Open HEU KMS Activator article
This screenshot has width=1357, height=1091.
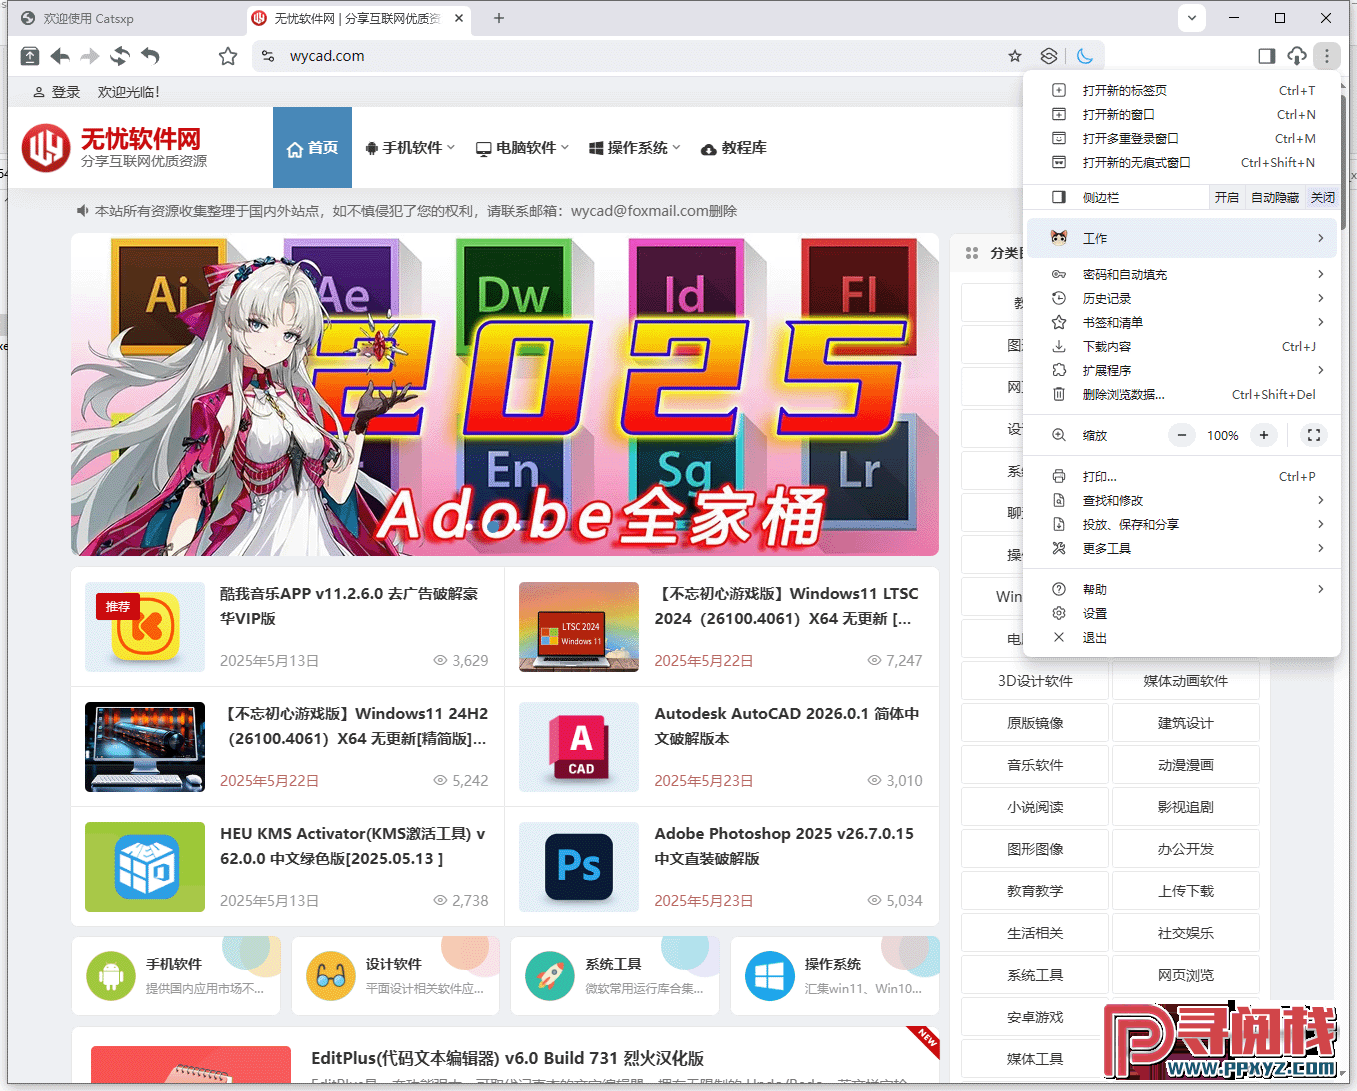pyautogui.click(x=353, y=846)
